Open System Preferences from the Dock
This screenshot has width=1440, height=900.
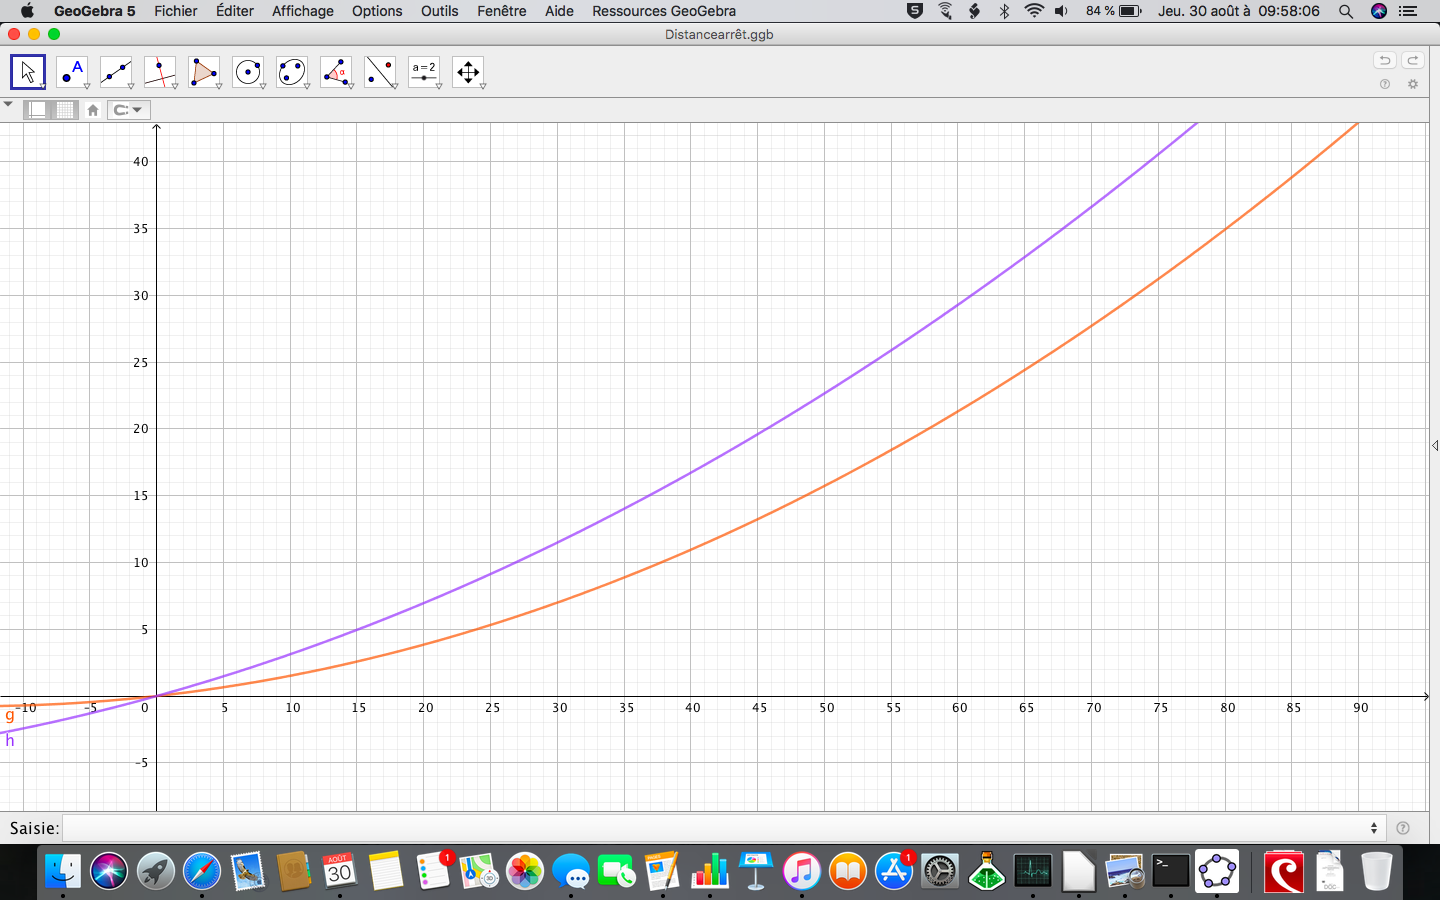[940, 871]
